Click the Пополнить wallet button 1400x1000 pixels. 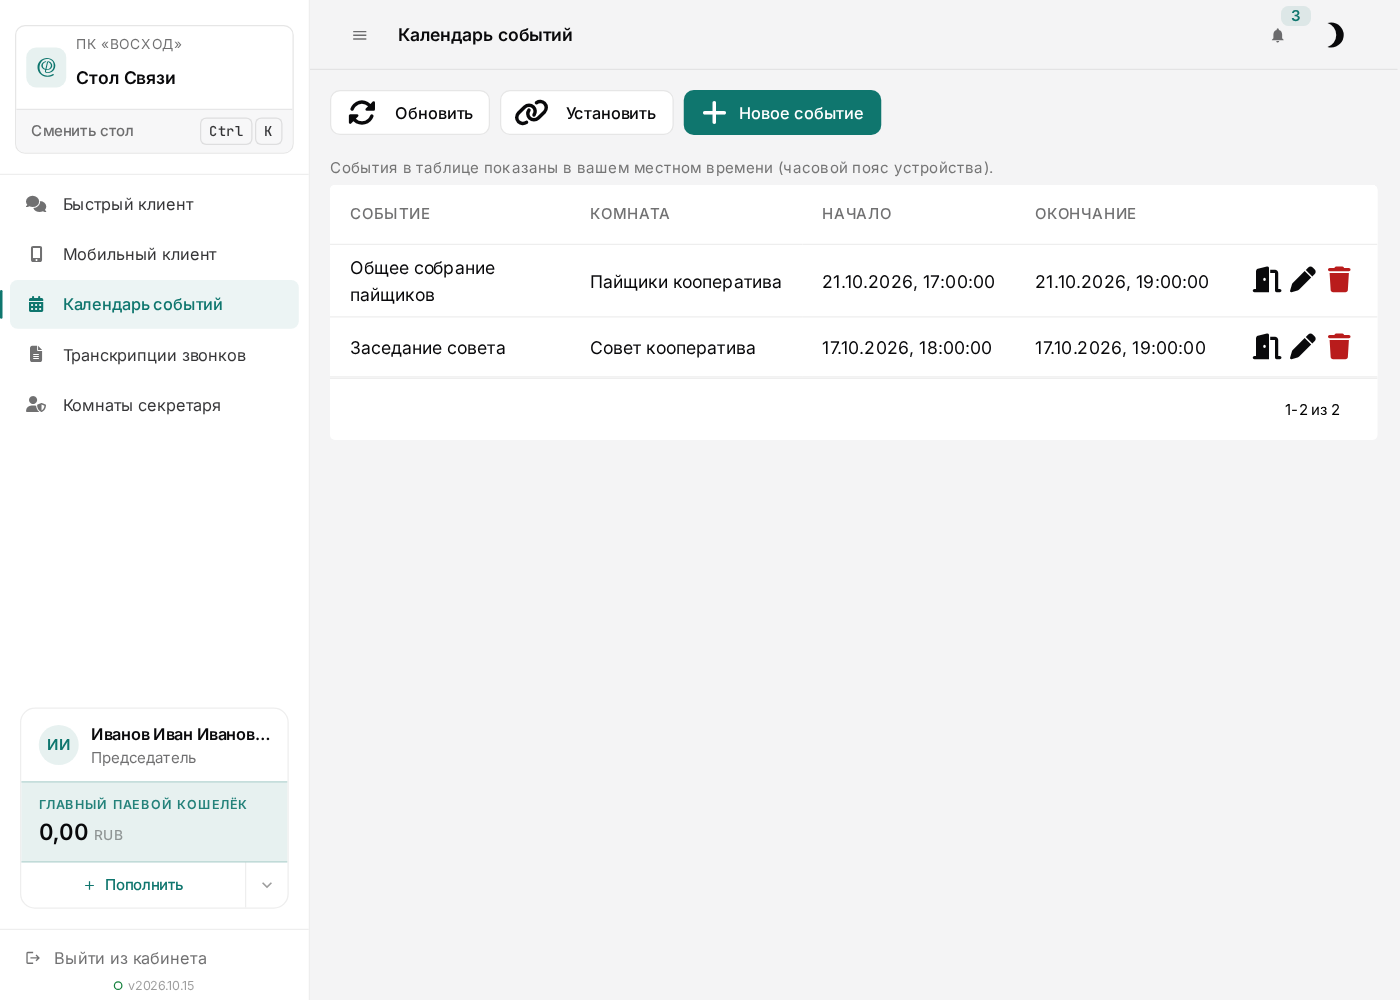133,885
